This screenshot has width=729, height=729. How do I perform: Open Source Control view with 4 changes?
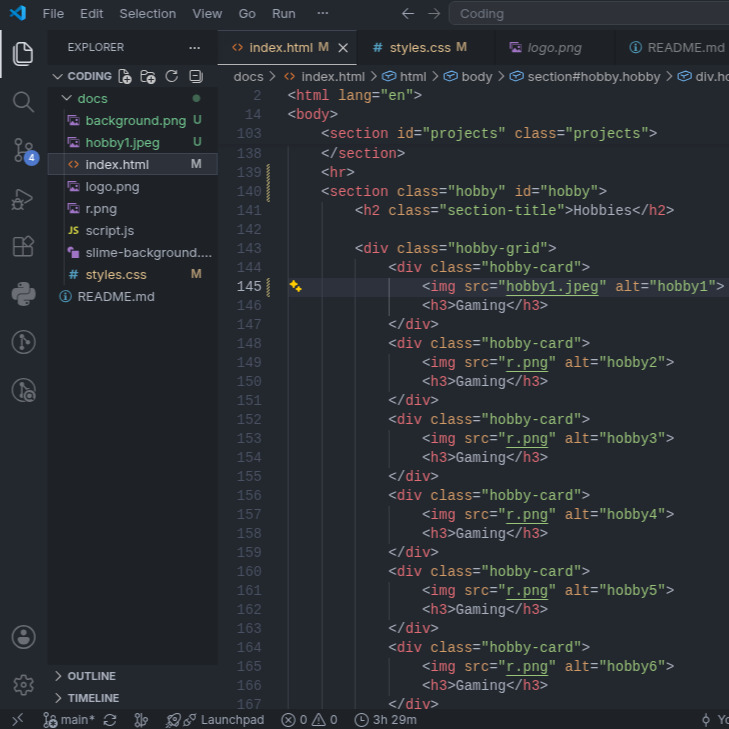click(x=24, y=151)
